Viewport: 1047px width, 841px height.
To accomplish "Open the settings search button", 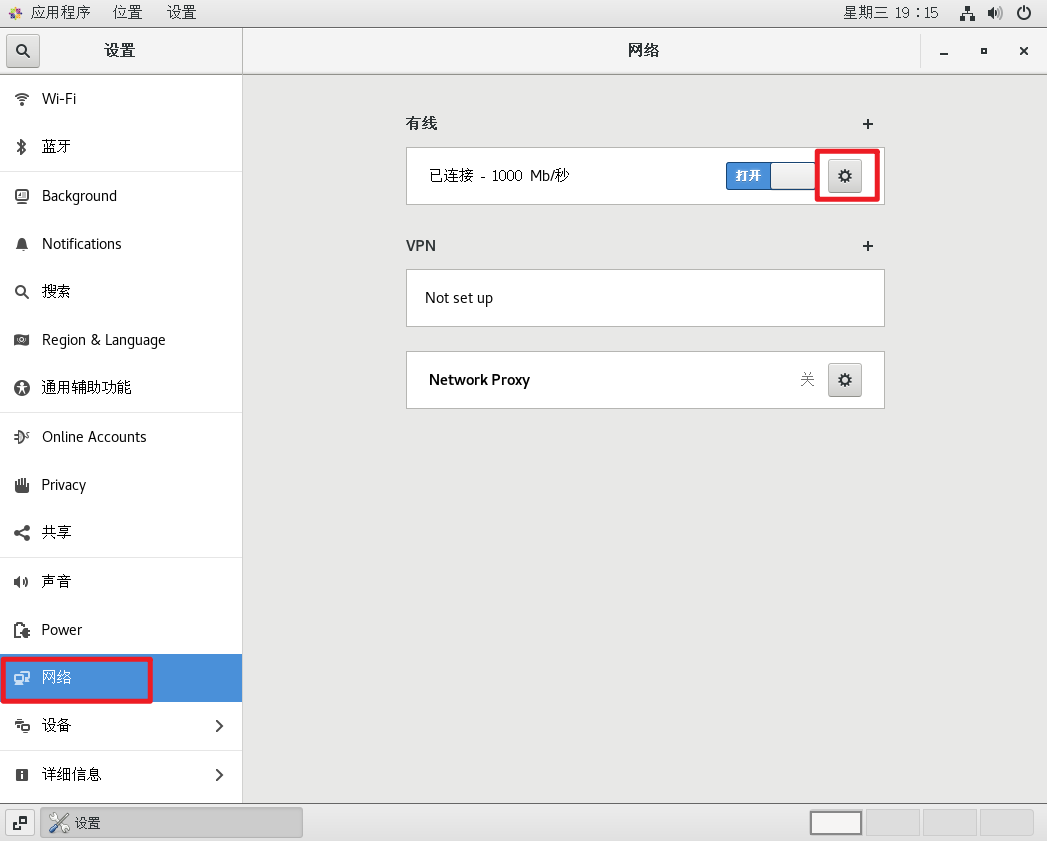I will tap(23, 51).
